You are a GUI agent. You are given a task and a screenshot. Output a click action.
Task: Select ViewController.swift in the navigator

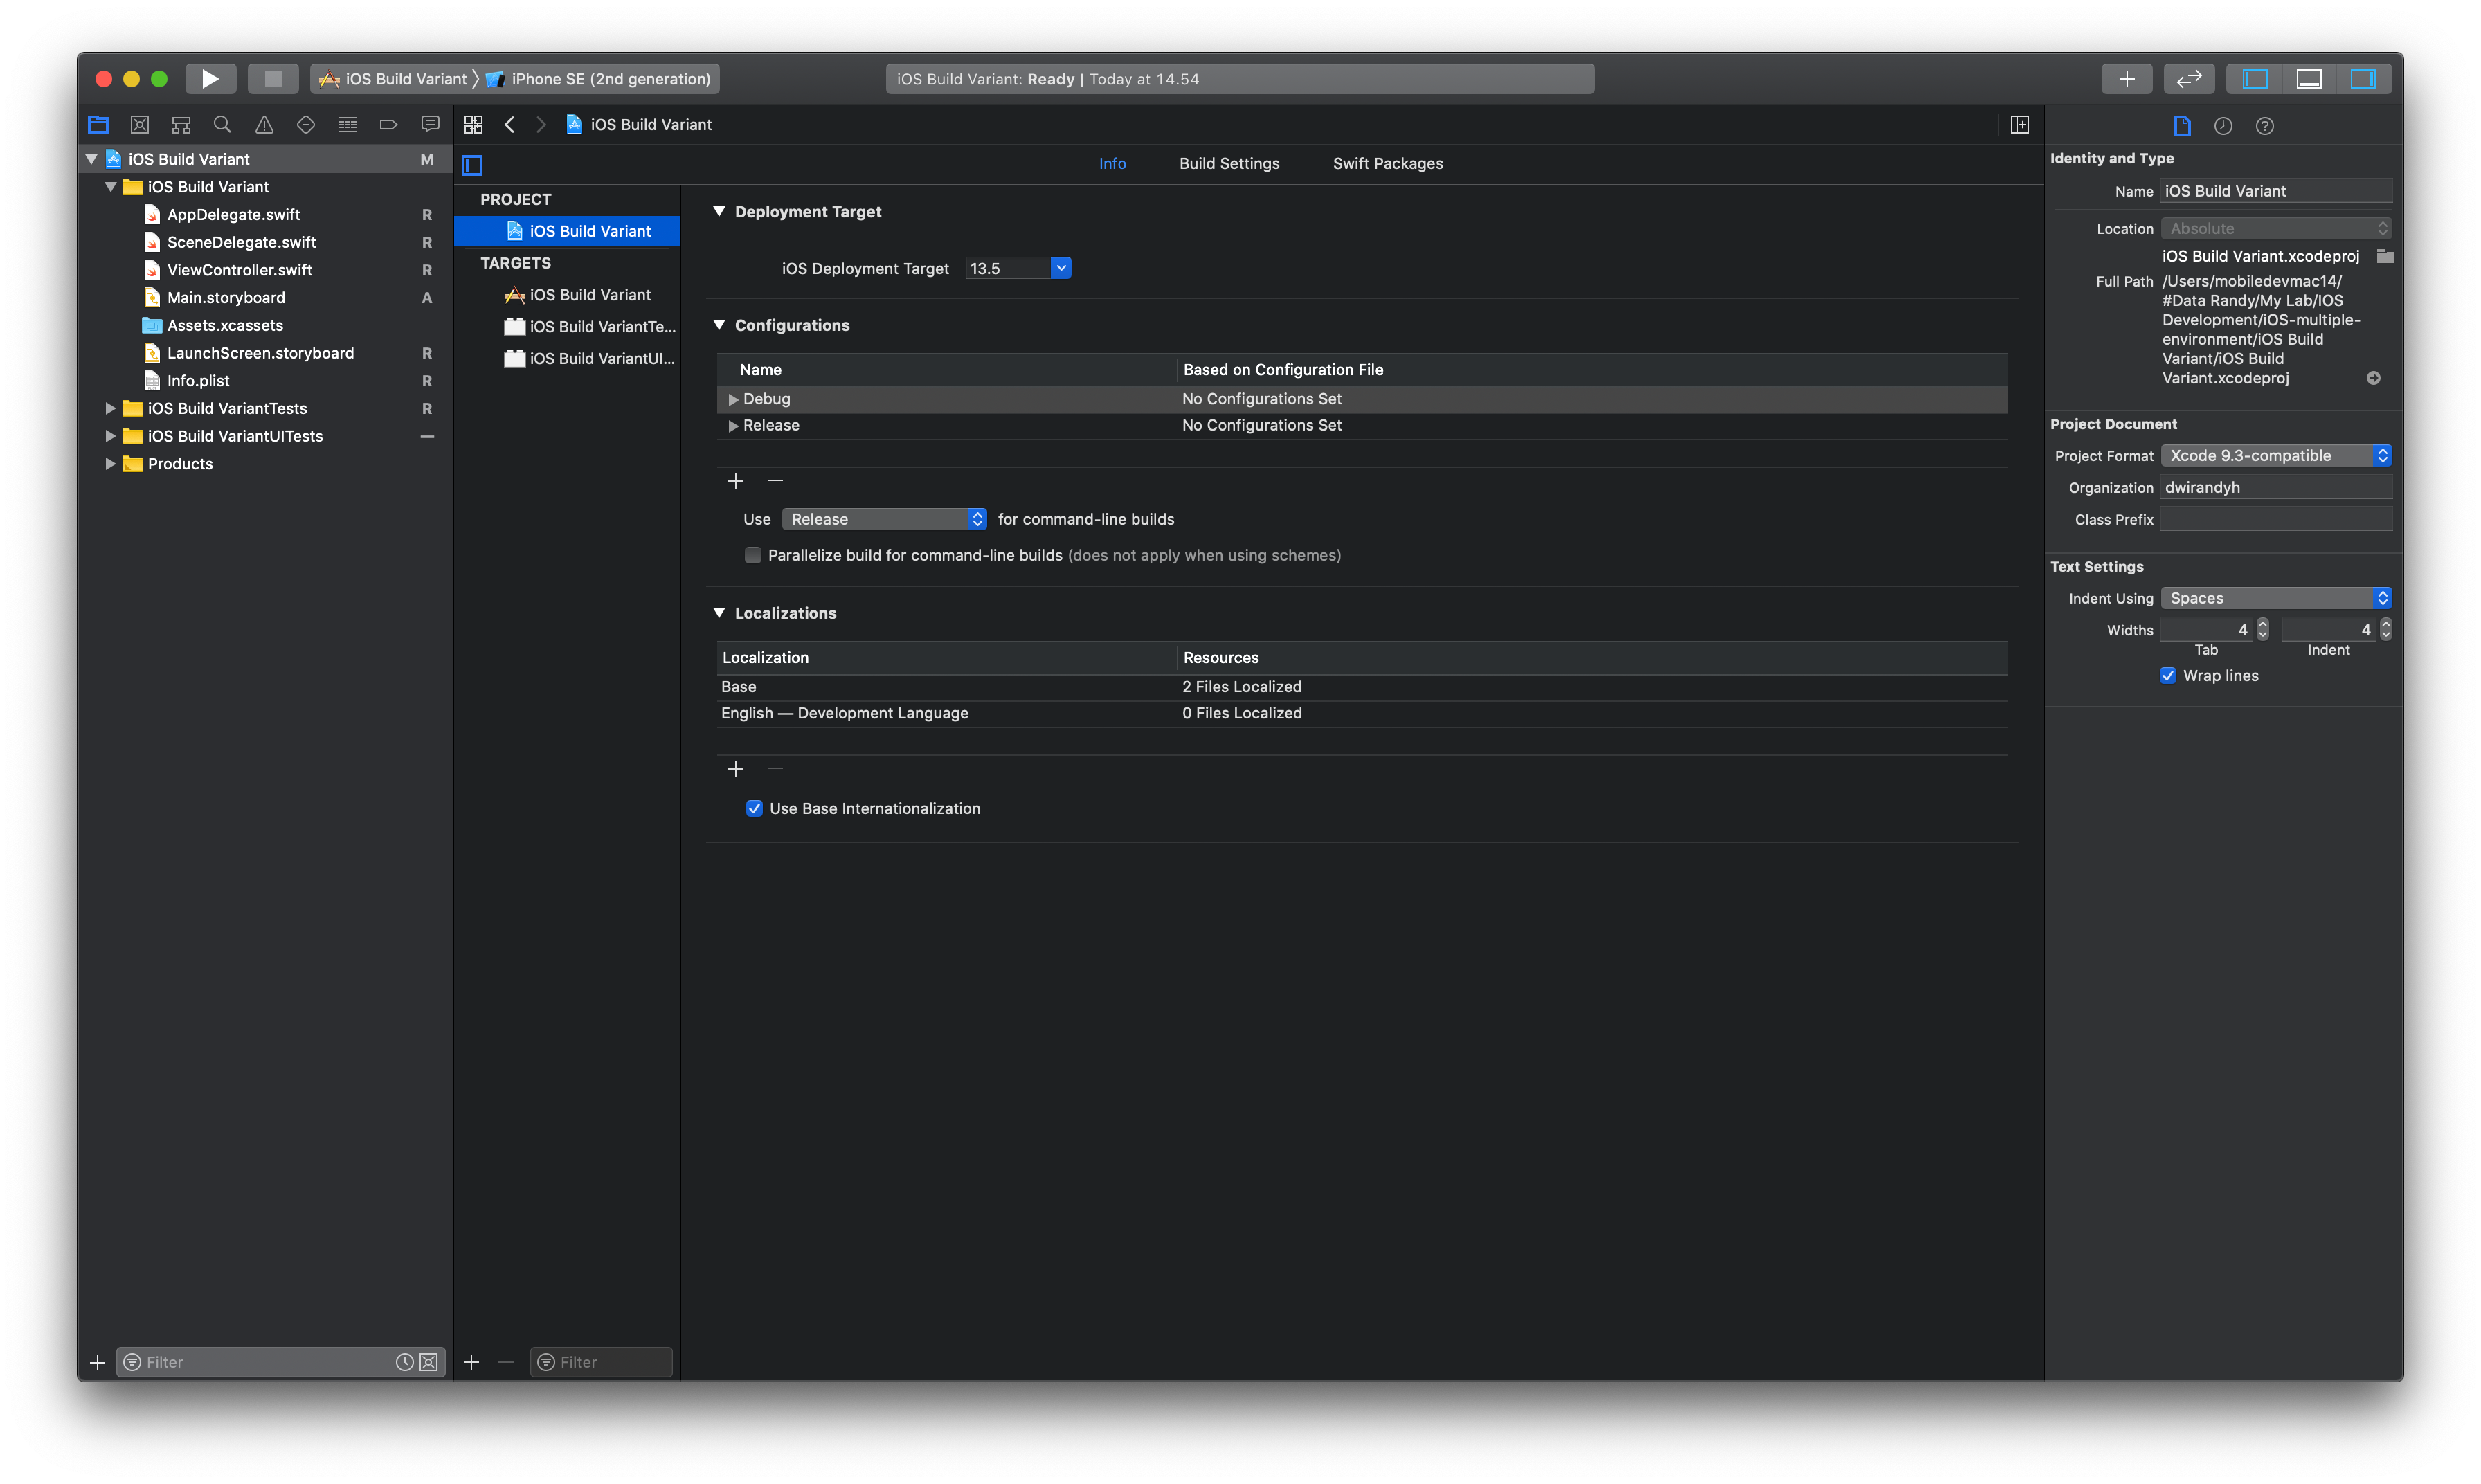[x=239, y=270]
